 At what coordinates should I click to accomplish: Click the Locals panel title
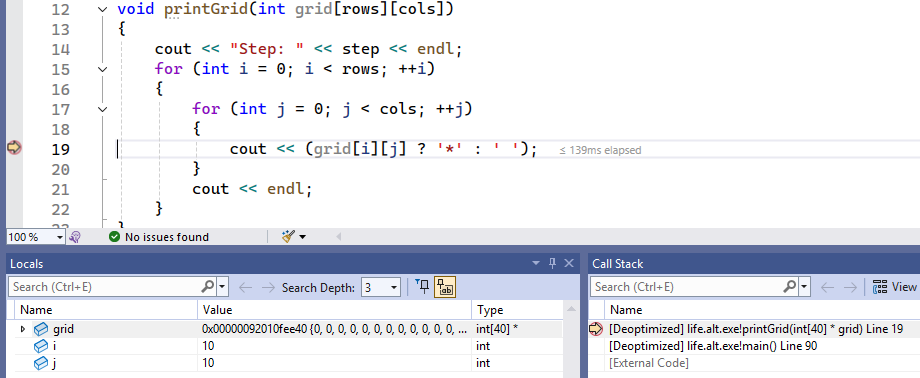[26, 264]
